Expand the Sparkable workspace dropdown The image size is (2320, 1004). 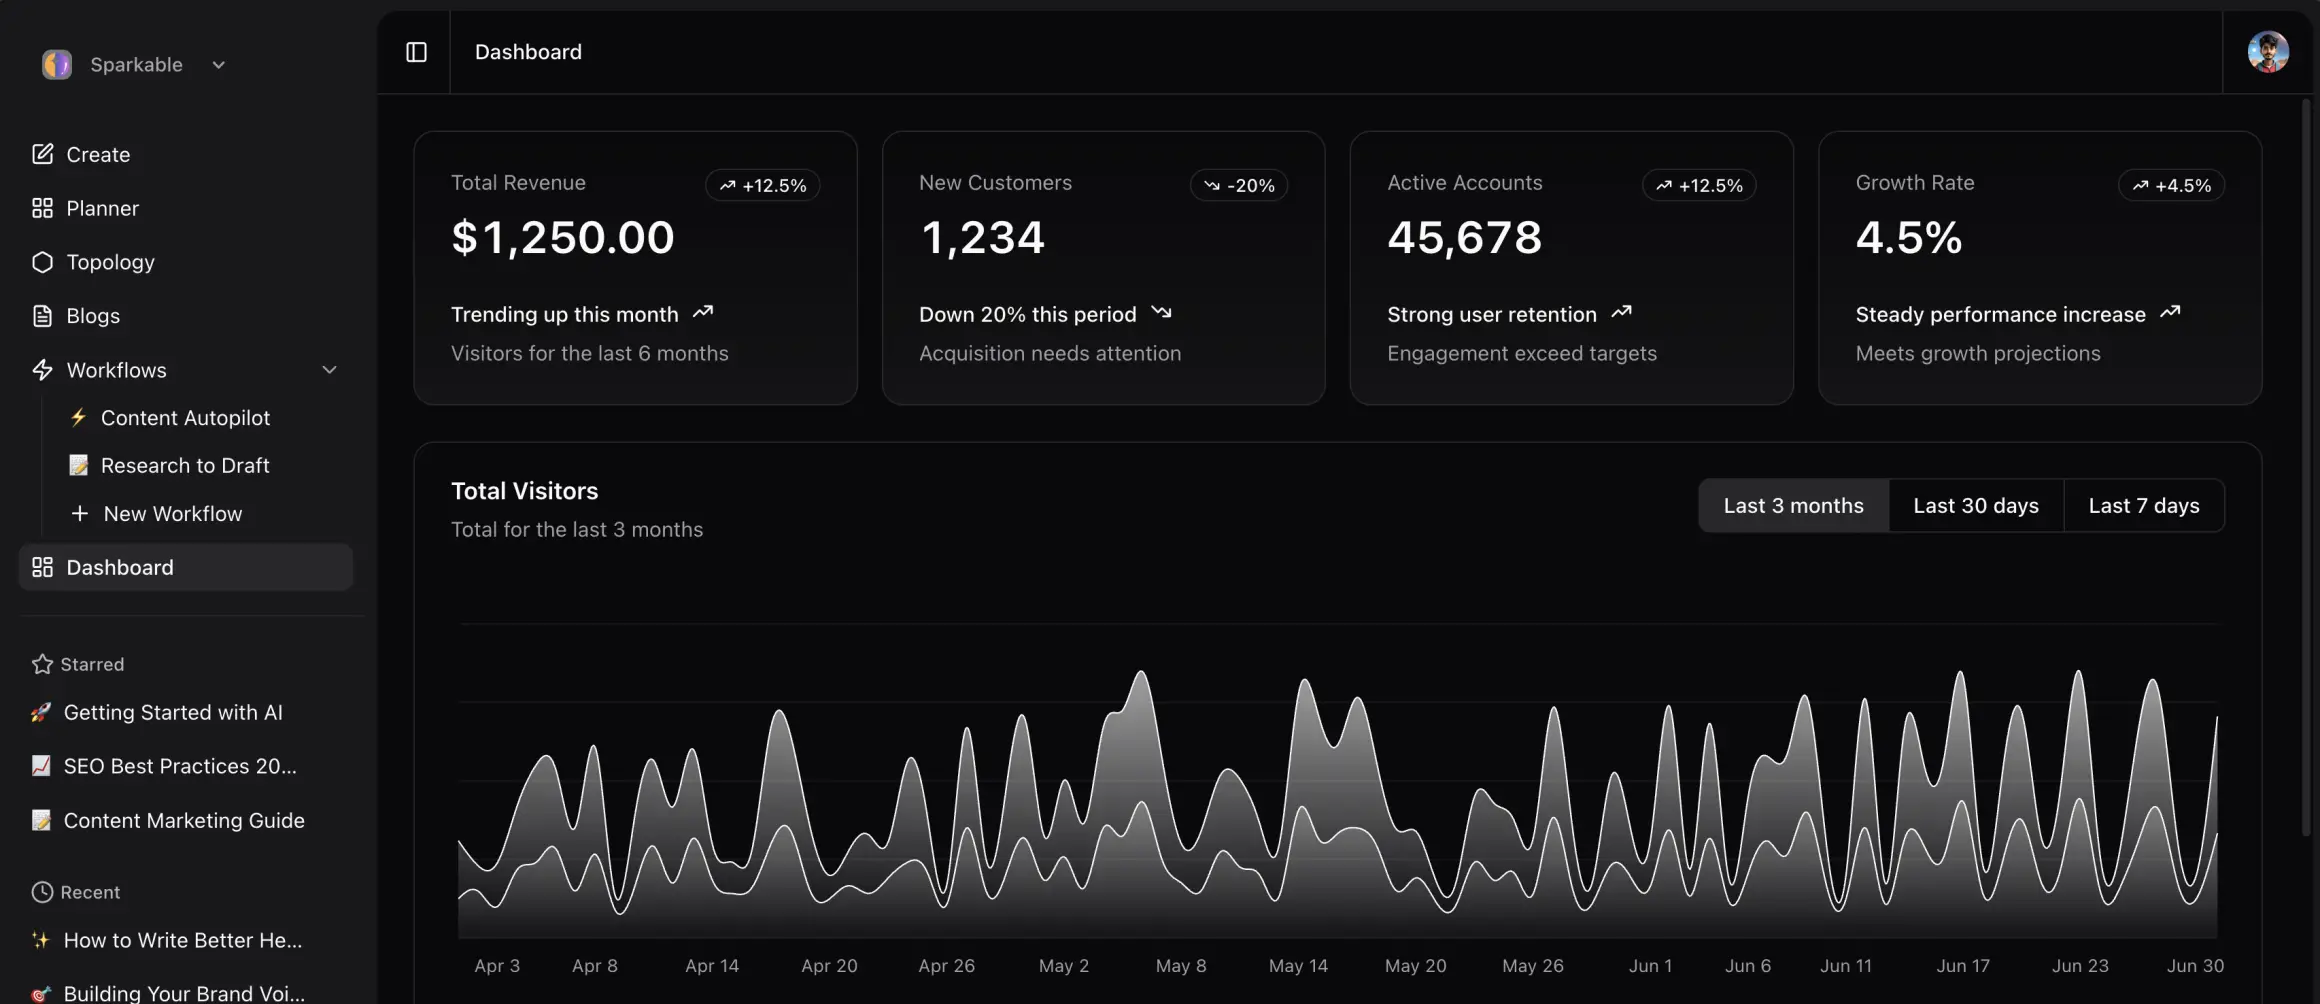(218, 65)
